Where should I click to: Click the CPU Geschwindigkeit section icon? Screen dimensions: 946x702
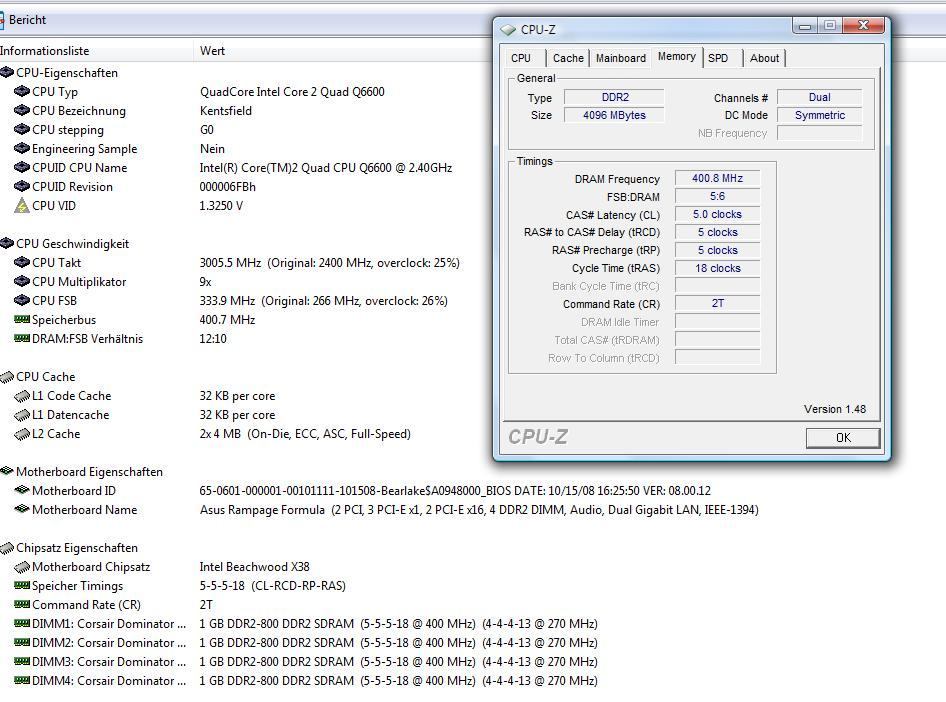(x=7, y=243)
